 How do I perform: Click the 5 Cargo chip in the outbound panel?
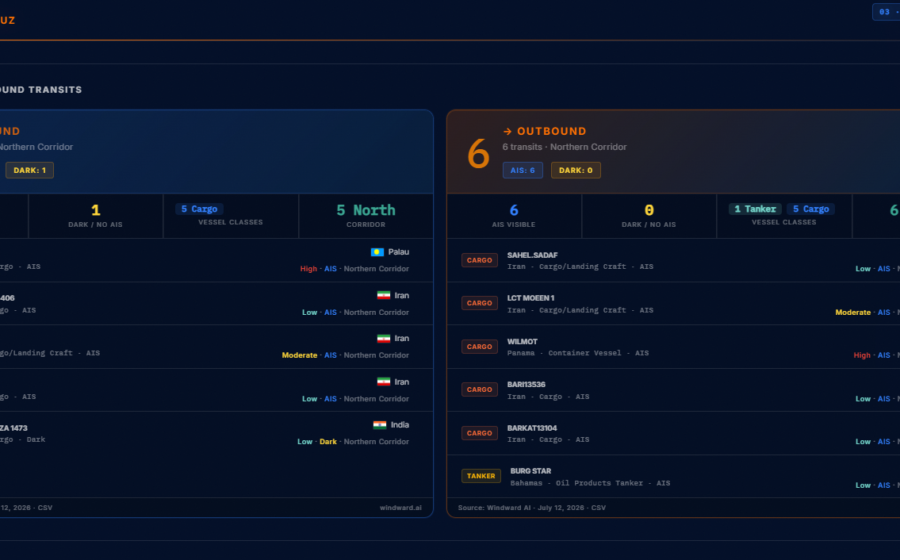click(x=810, y=209)
